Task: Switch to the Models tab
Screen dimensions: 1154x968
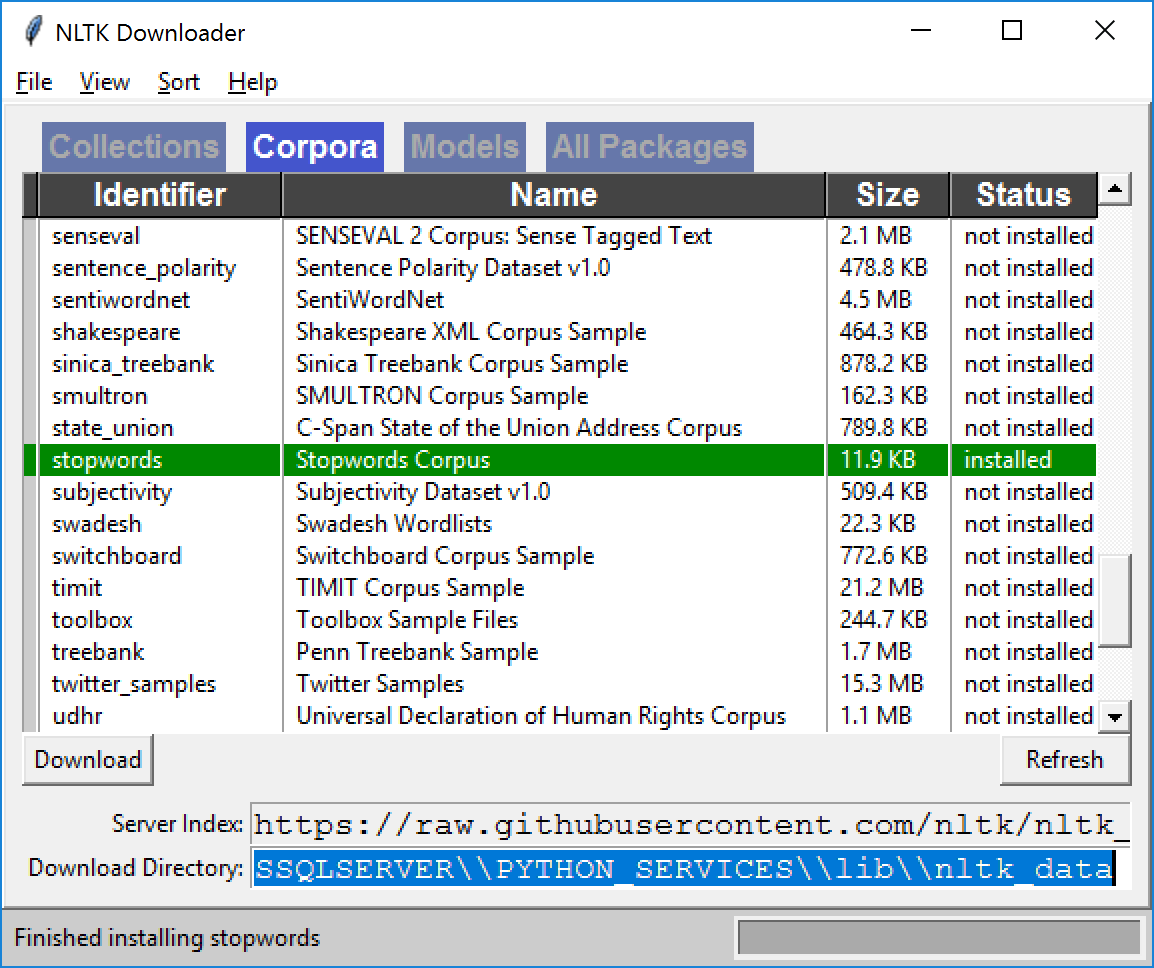Action: pyautogui.click(x=464, y=147)
